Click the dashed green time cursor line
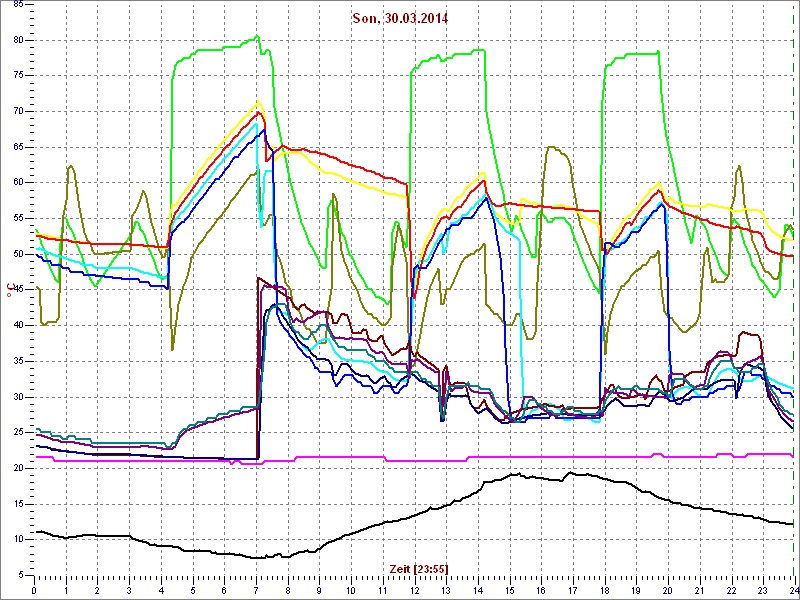The height and width of the screenshot is (600, 800). (794, 290)
